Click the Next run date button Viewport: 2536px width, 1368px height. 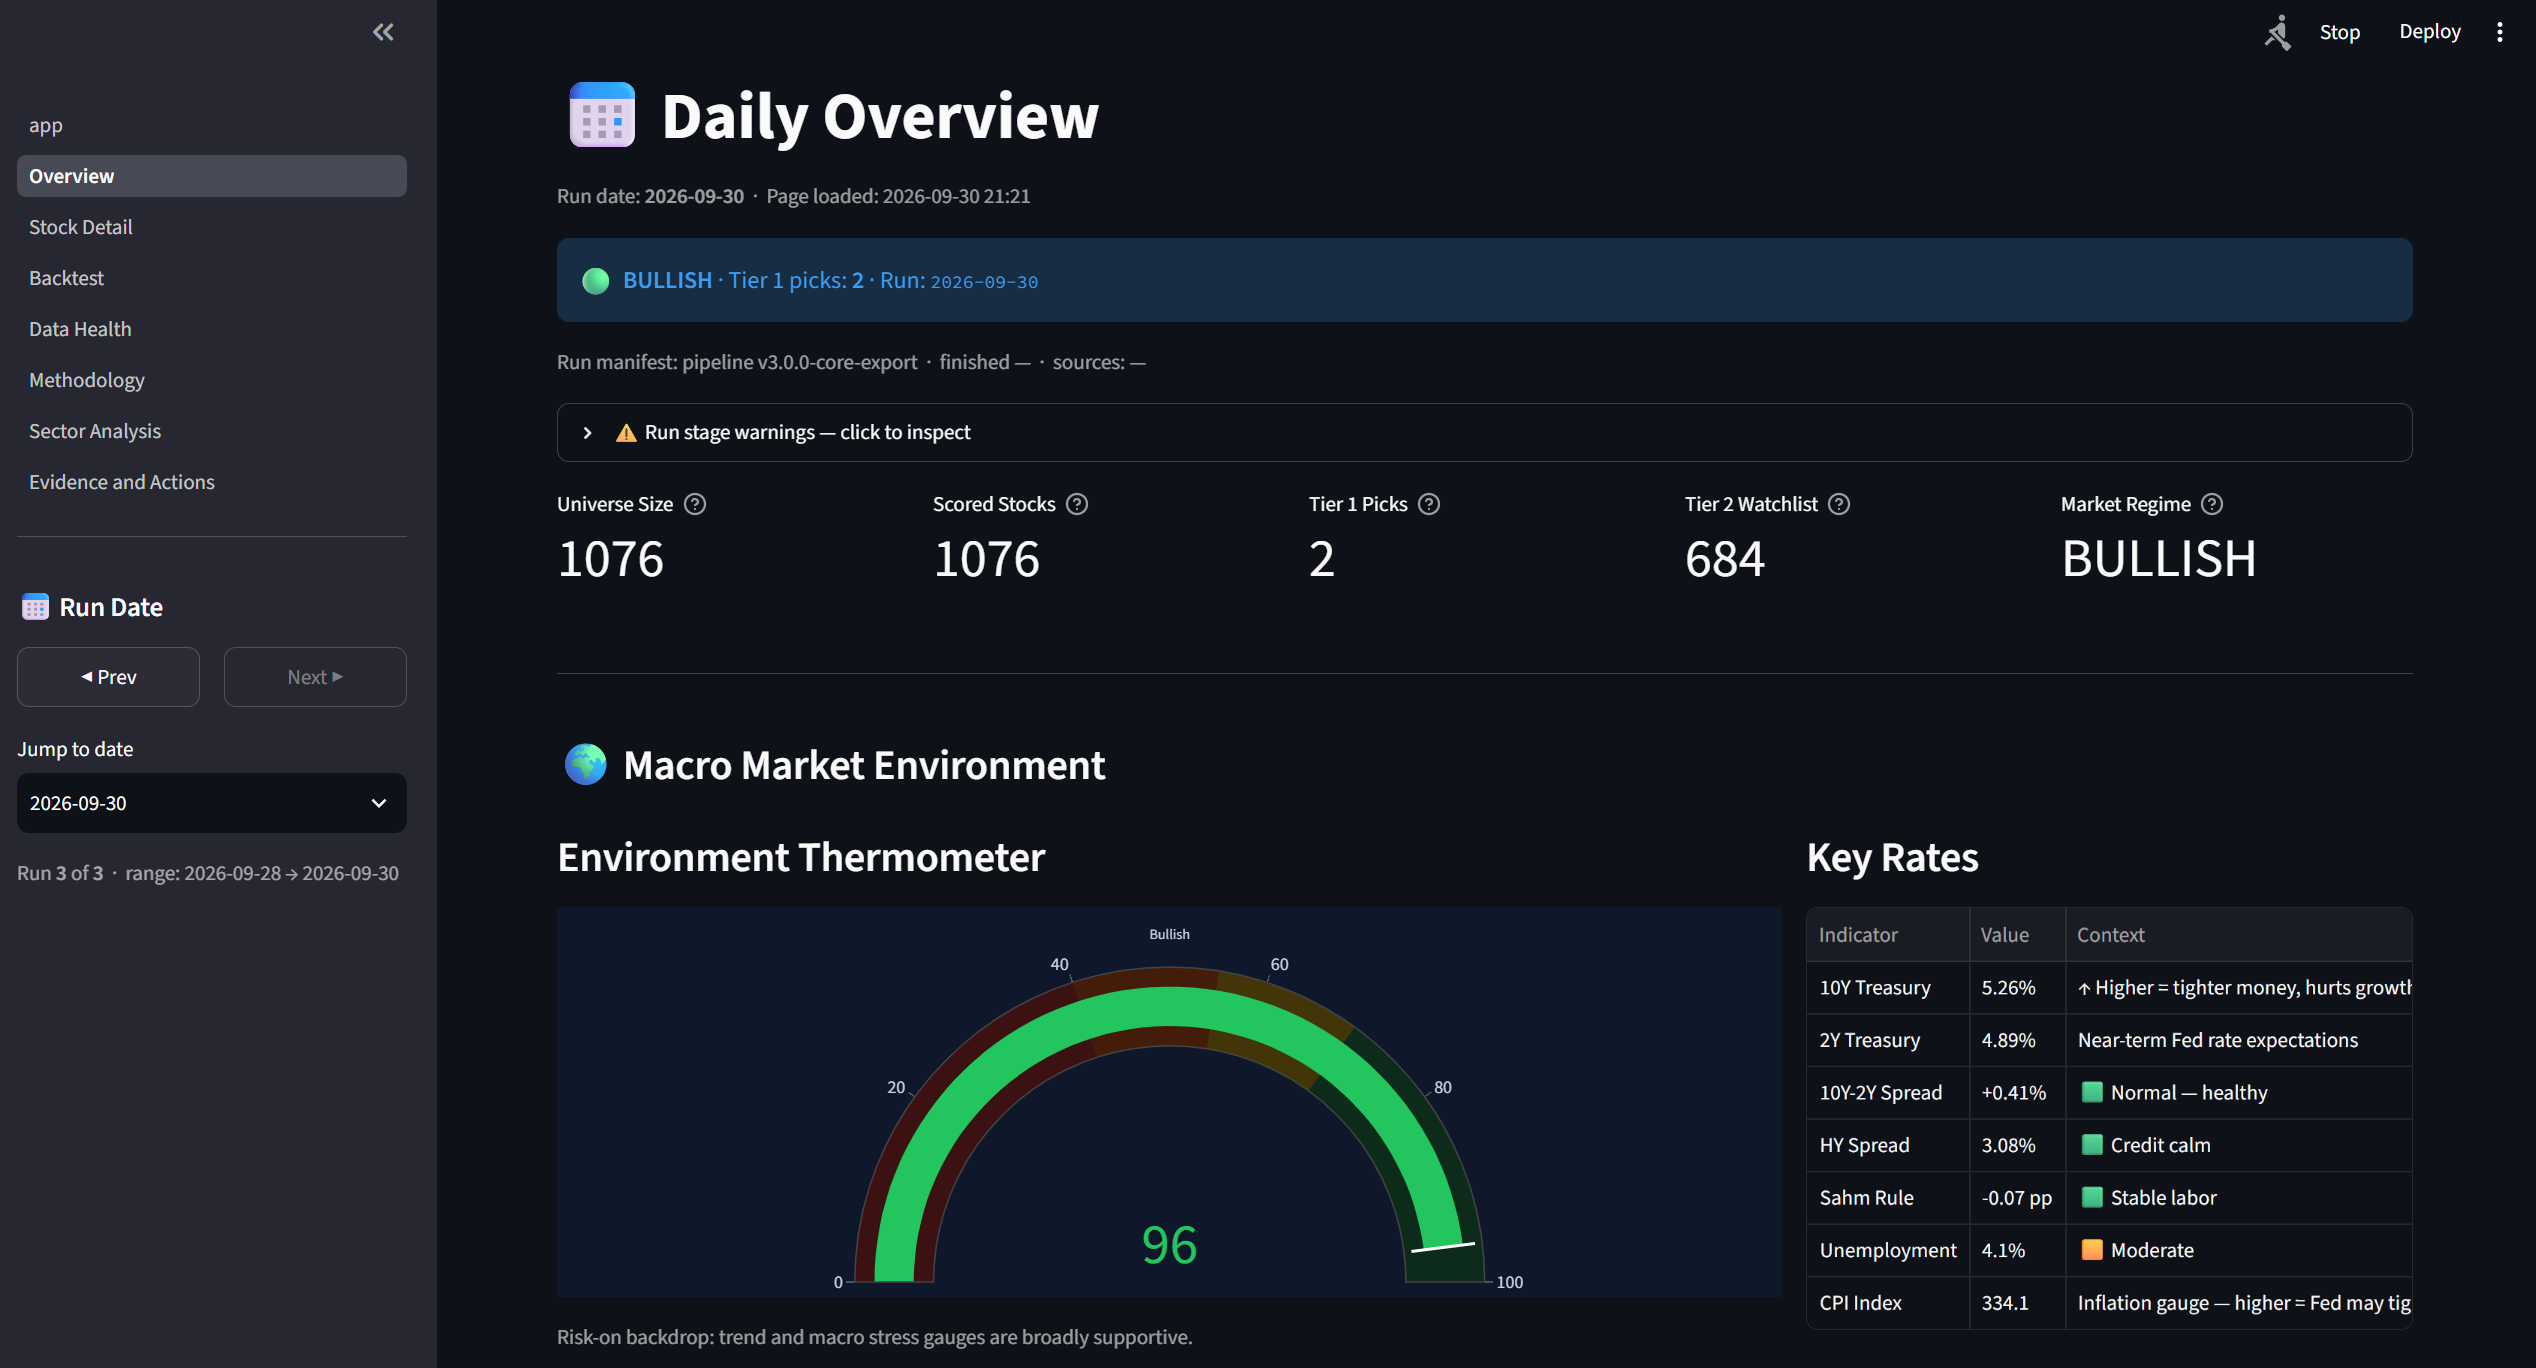click(x=315, y=677)
